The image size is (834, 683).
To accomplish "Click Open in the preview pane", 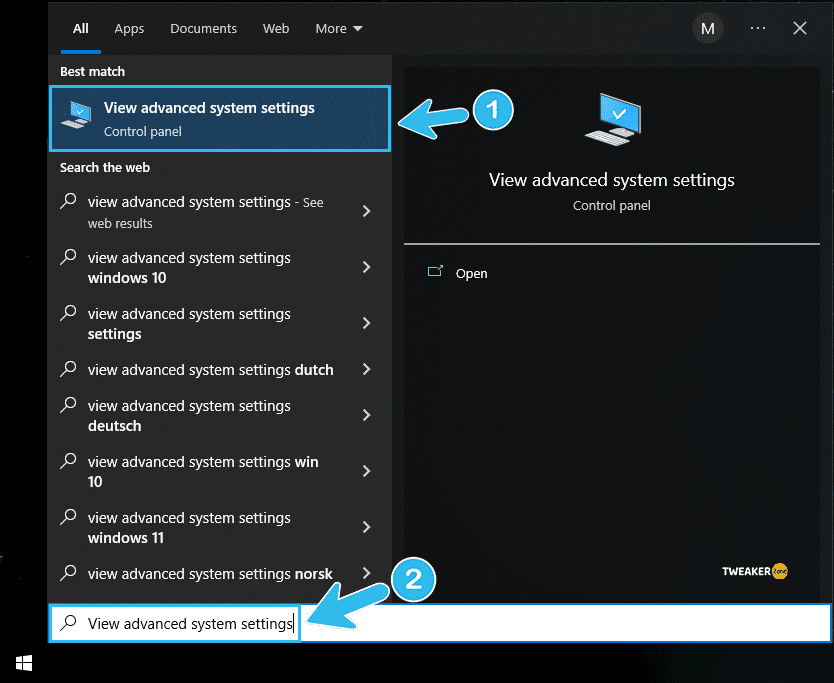I will pos(471,273).
